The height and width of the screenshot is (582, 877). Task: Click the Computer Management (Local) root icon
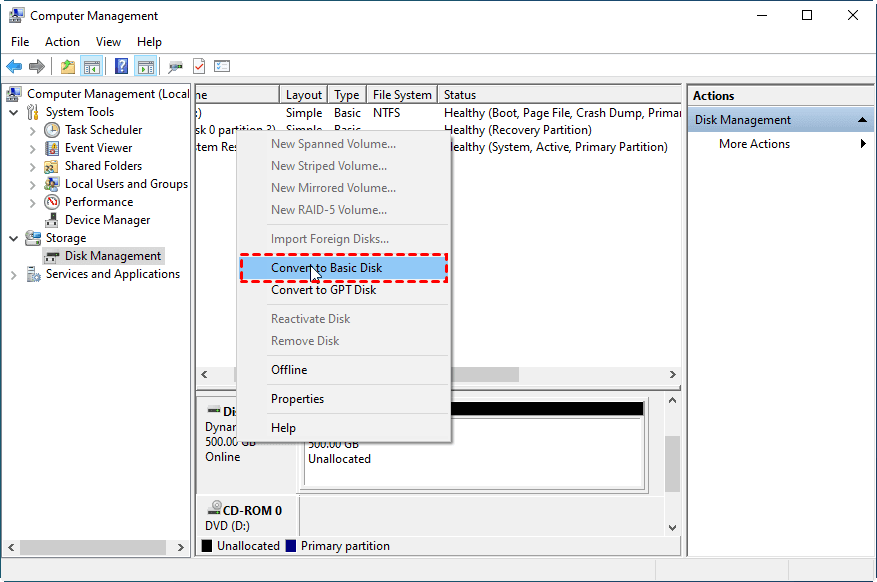14,94
